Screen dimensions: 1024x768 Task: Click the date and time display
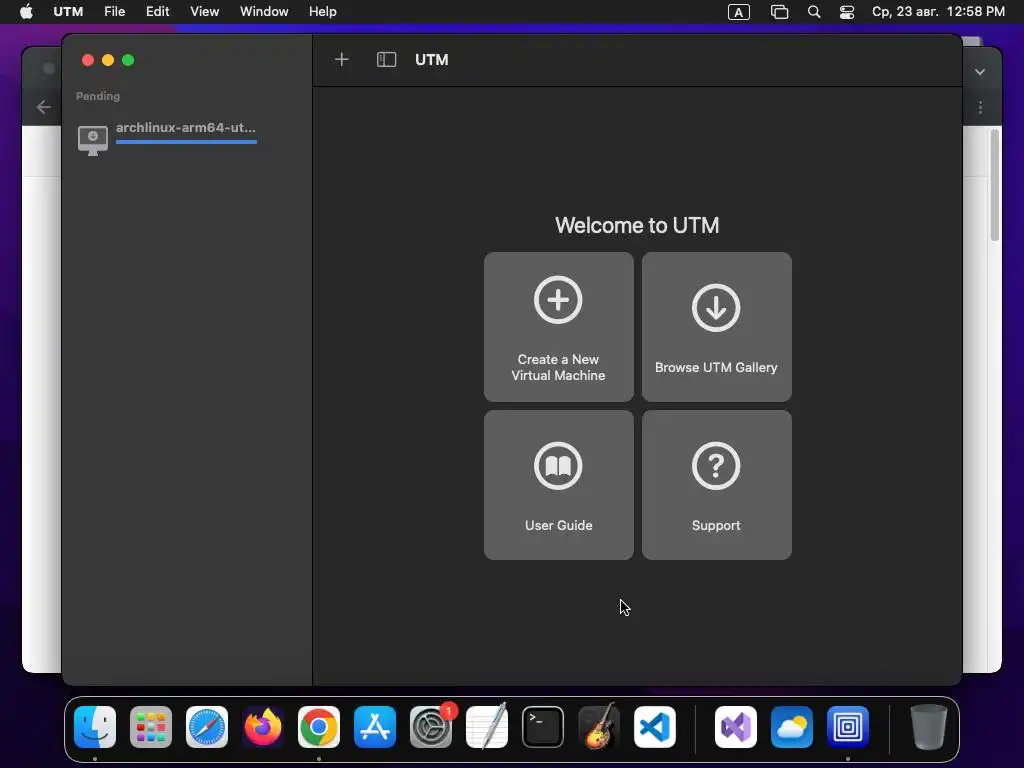tap(938, 12)
